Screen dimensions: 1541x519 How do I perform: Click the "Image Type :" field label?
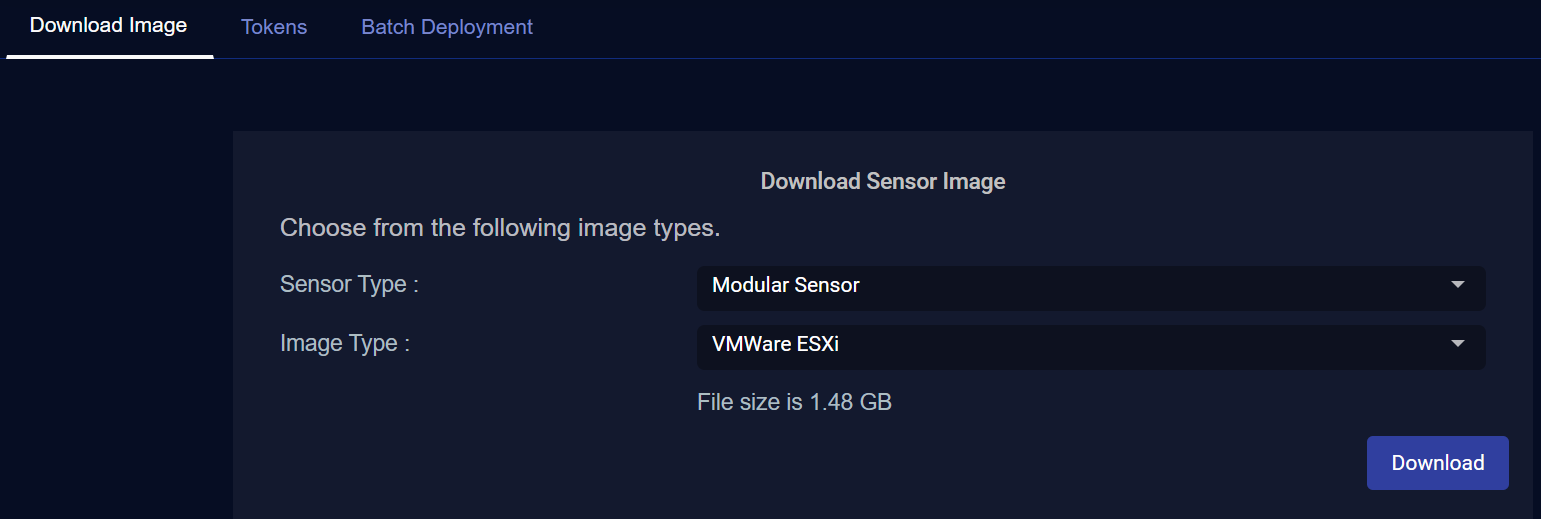coord(345,344)
